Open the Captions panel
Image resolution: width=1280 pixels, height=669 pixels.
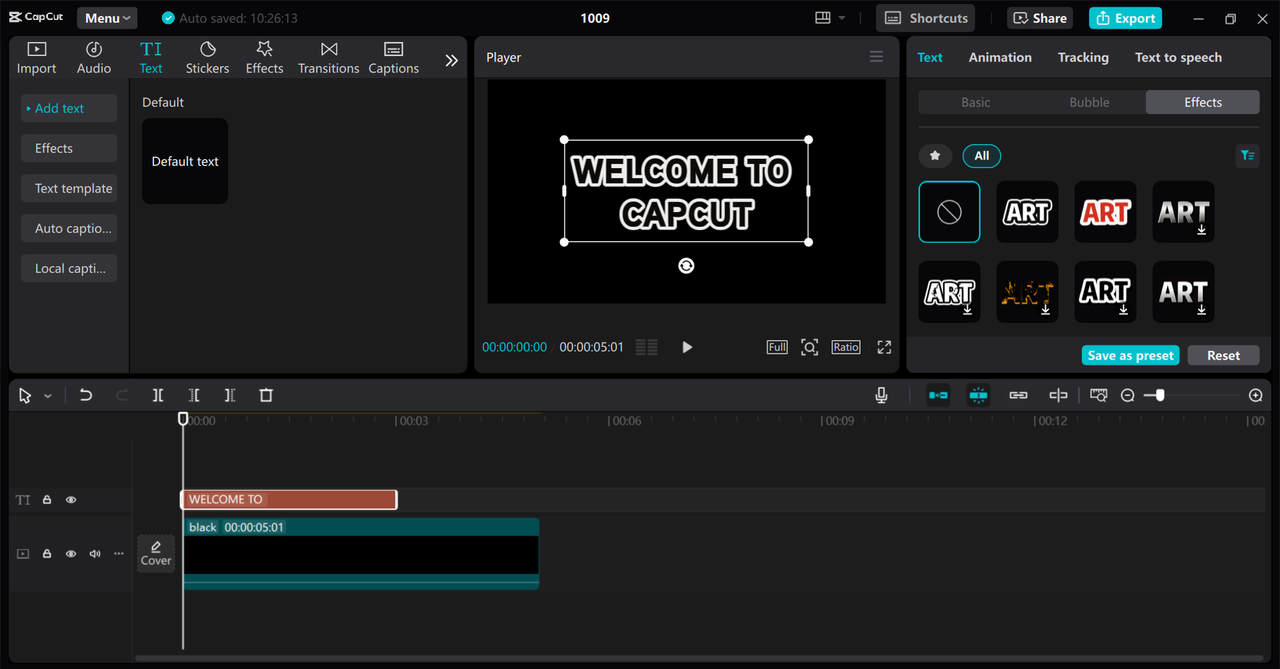393,58
